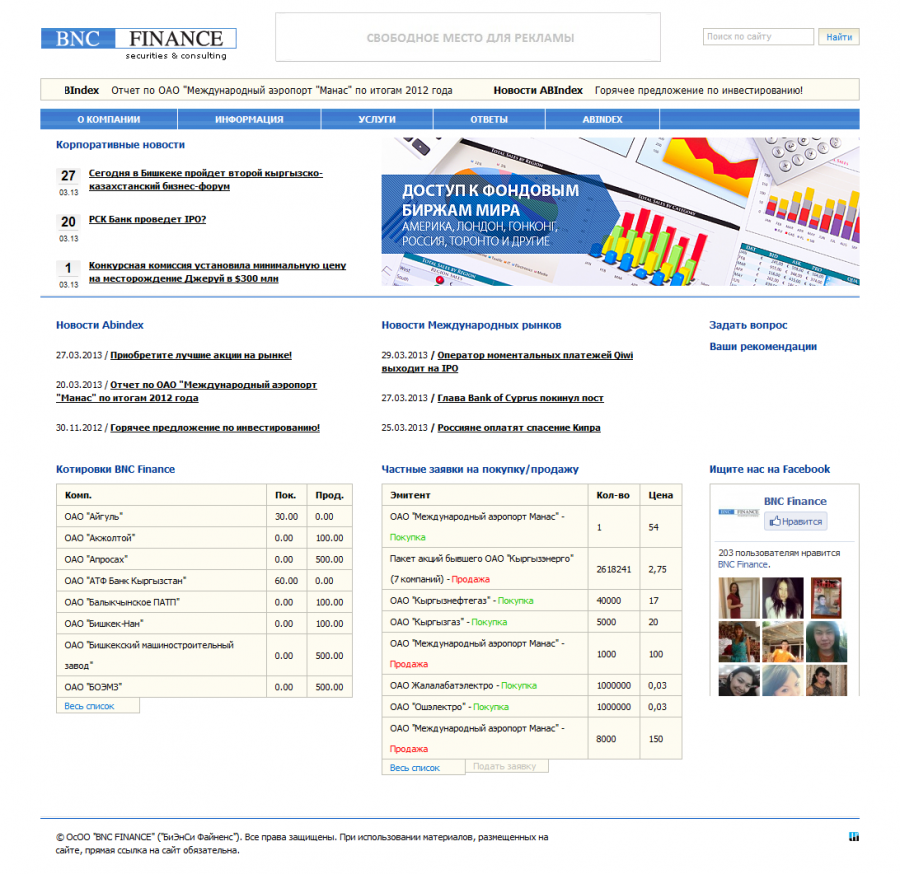Click the date badge showing 20

point(68,222)
